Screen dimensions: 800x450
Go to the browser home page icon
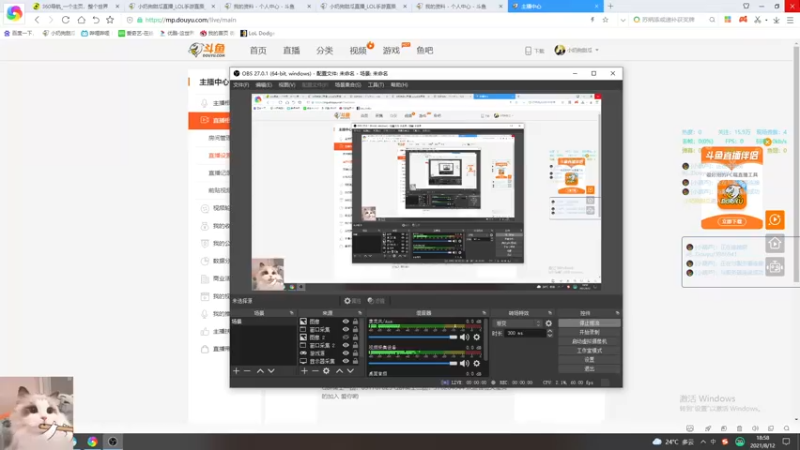tap(81, 20)
